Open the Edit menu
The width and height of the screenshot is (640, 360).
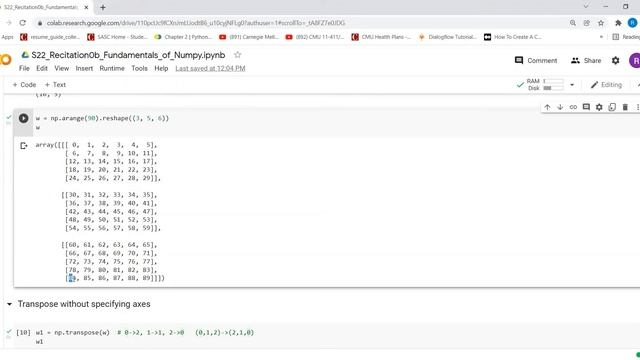(x=42, y=68)
